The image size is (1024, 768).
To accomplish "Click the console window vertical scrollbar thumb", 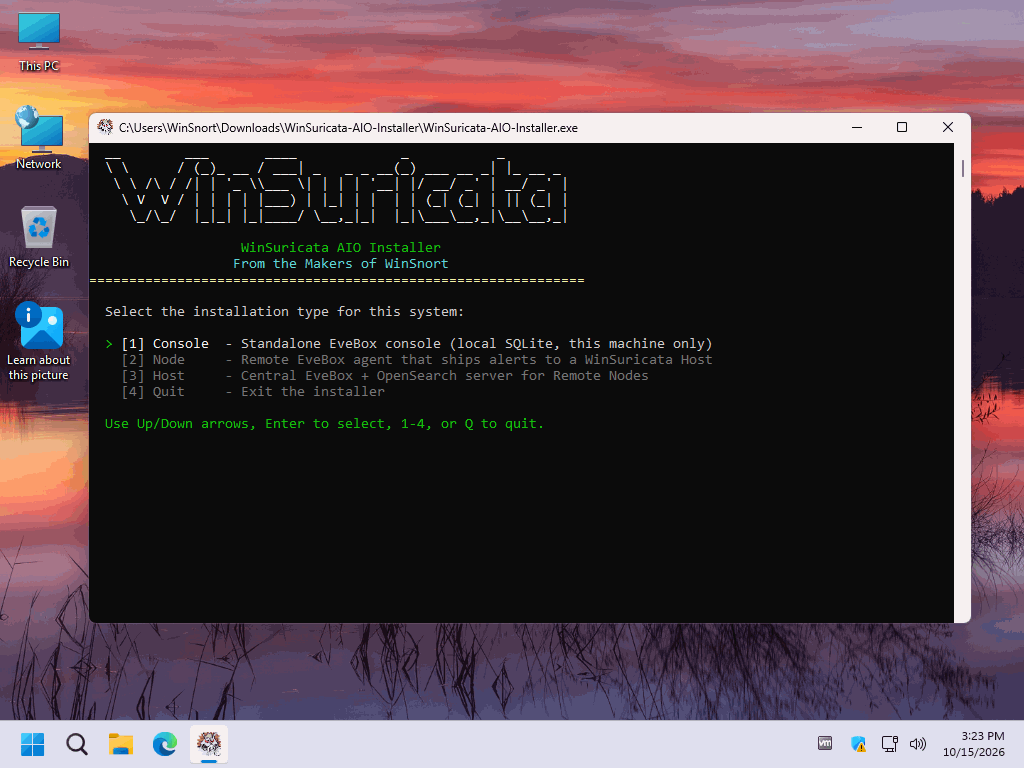I will click(x=963, y=168).
